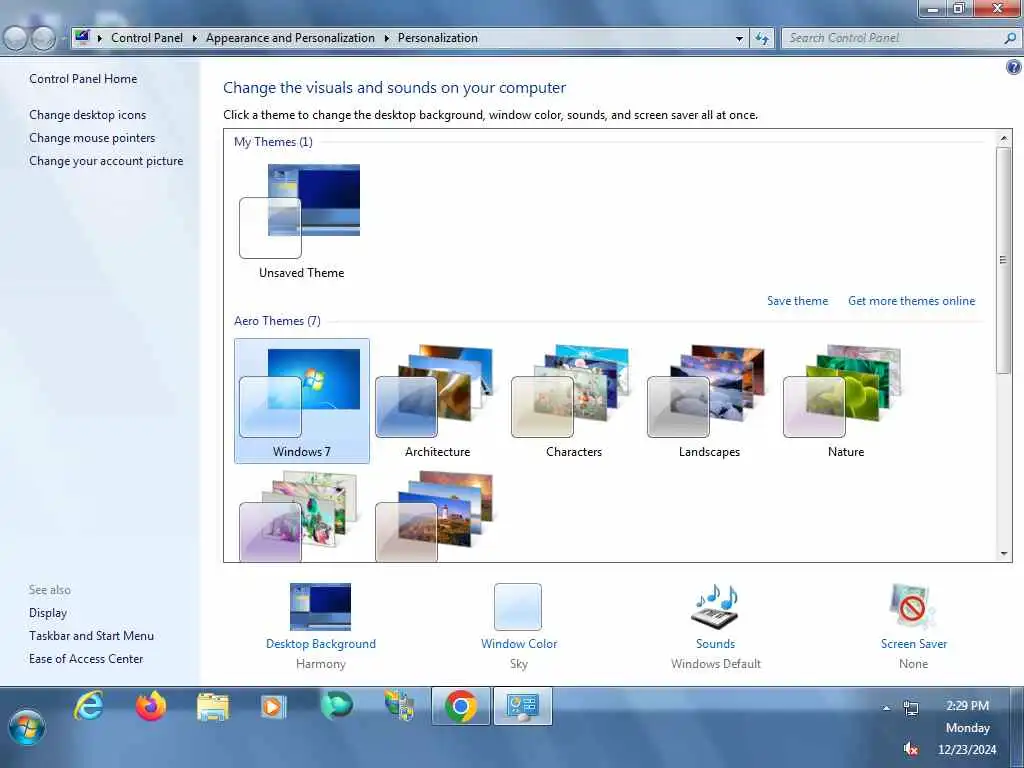1024x768 pixels.
Task: Open the address bar history dropdown
Action: point(739,39)
